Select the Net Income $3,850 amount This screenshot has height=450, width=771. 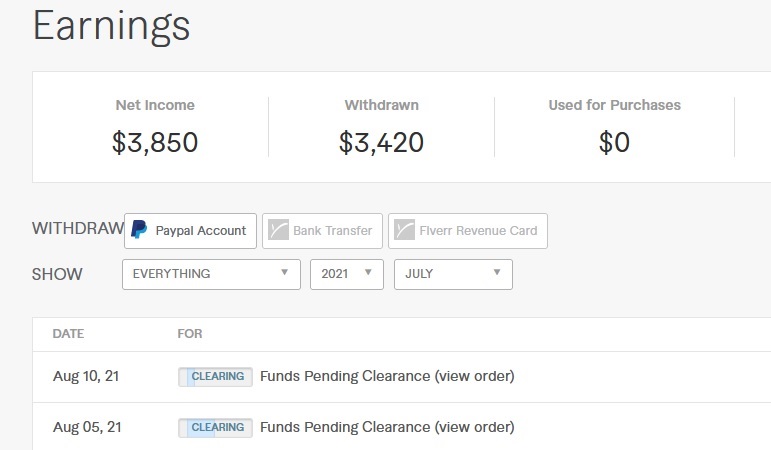click(x=155, y=143)
